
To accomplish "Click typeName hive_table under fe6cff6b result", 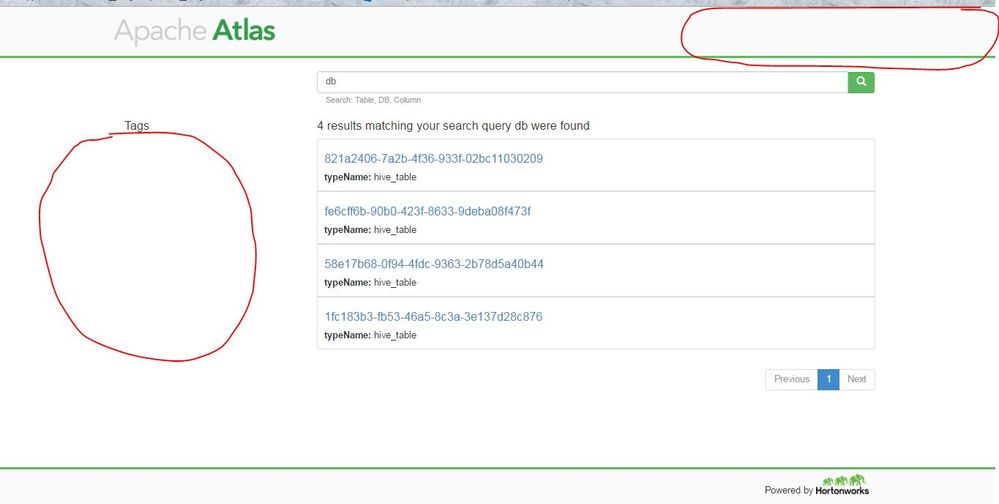I will [370, 230].
